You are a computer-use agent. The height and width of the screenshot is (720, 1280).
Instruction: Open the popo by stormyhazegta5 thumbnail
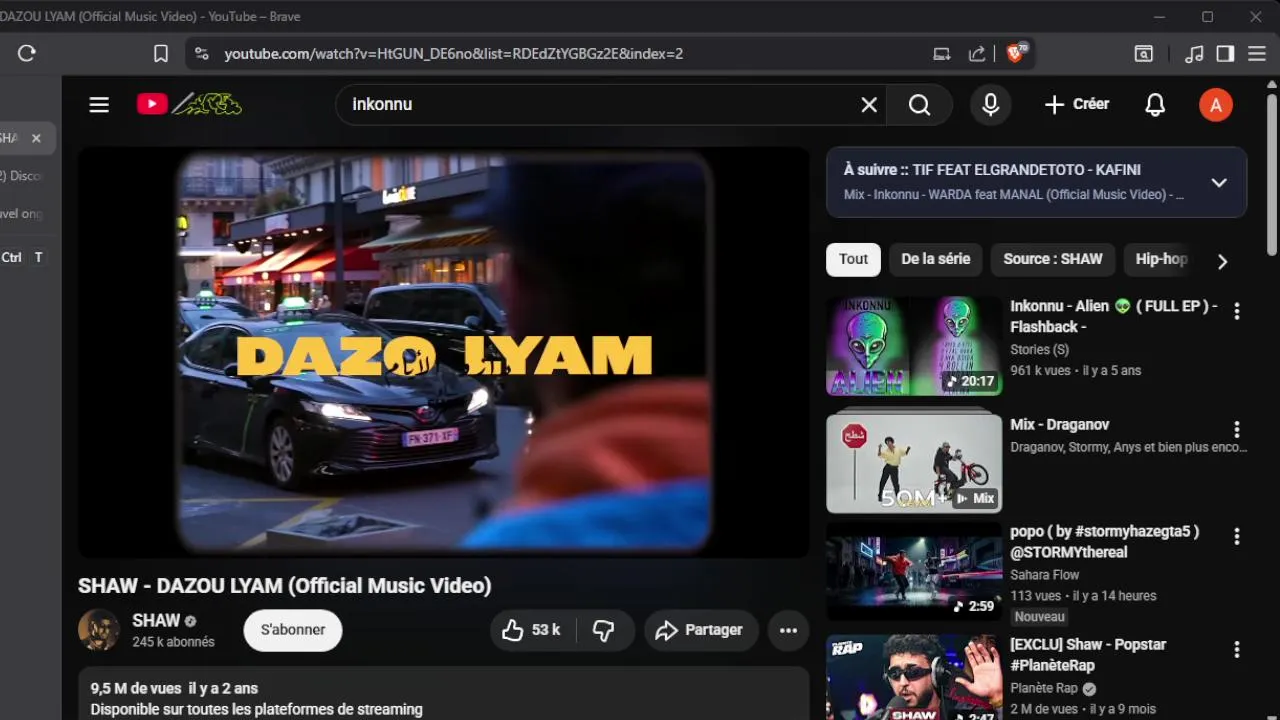tap(914, 573)
